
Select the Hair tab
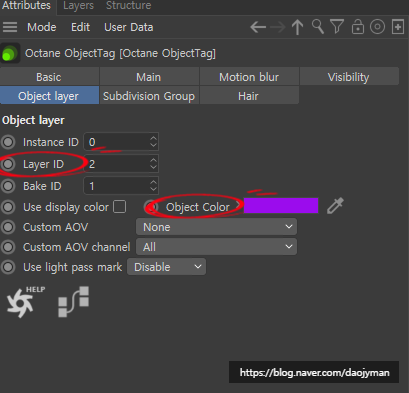[249, 96]
